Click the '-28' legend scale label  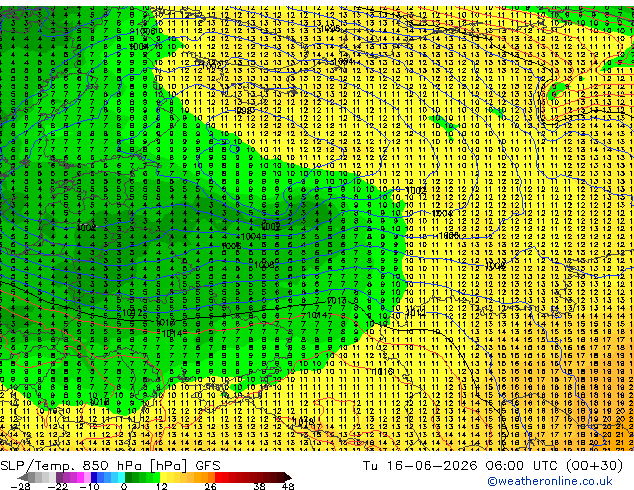[x=20, y=486]
